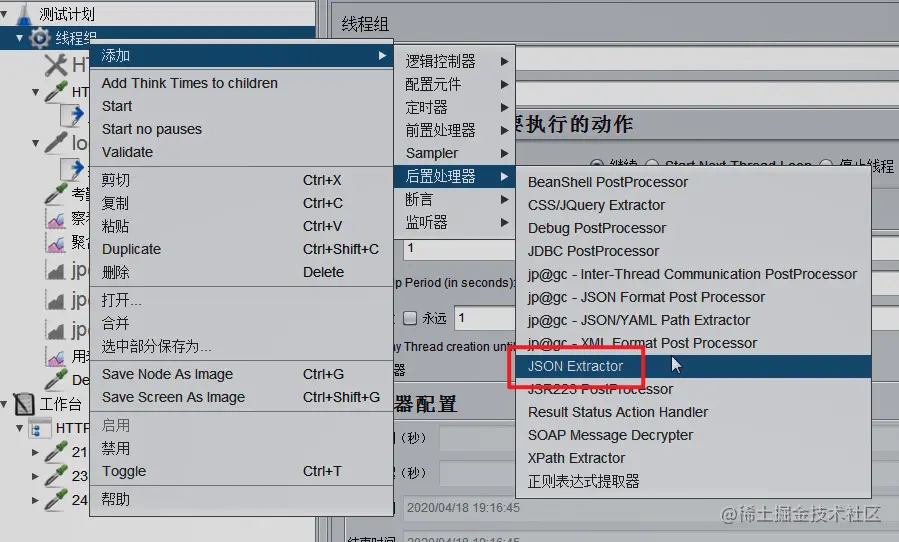
Task: Choose Validate from the context menu
Action: click(x=241, y=152)
